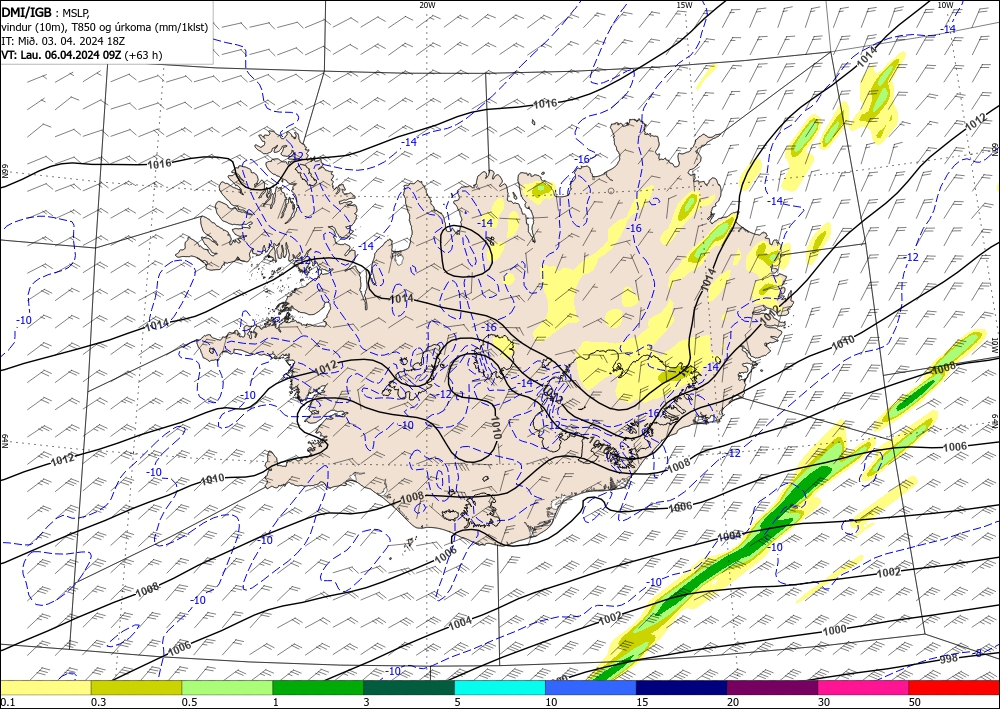
Task: Click the 'IT: Mið. 03. 04. 2024 18Z' line
Action: [x=63, y=41]
